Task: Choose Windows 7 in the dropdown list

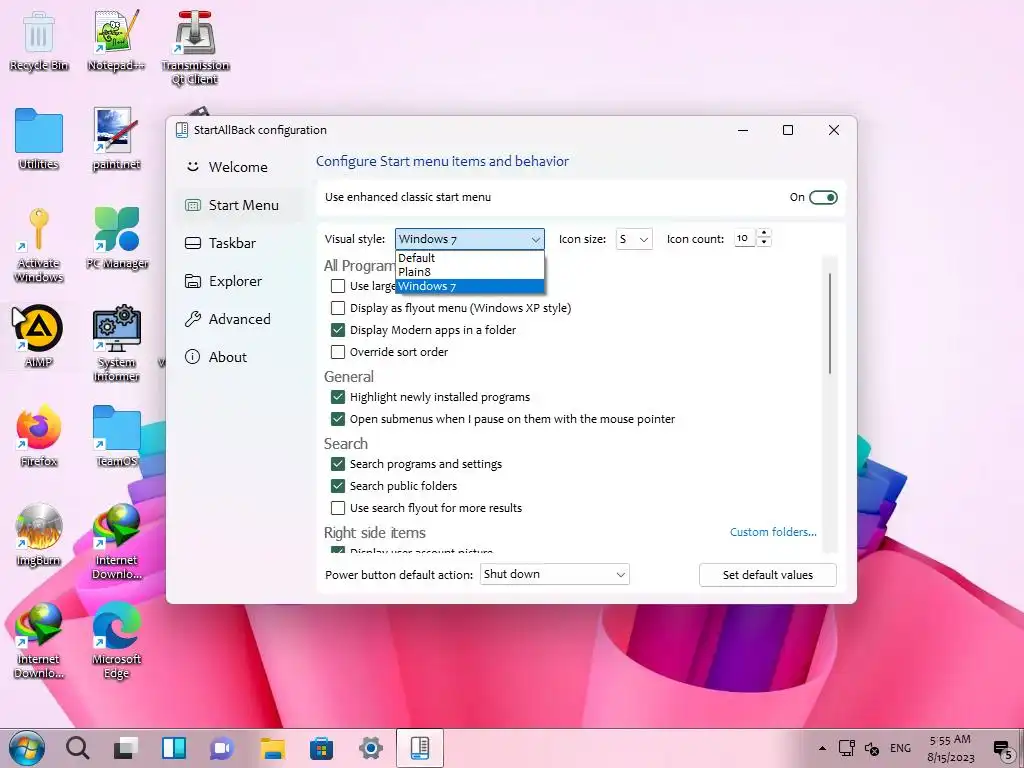Action: coord(469,286)
